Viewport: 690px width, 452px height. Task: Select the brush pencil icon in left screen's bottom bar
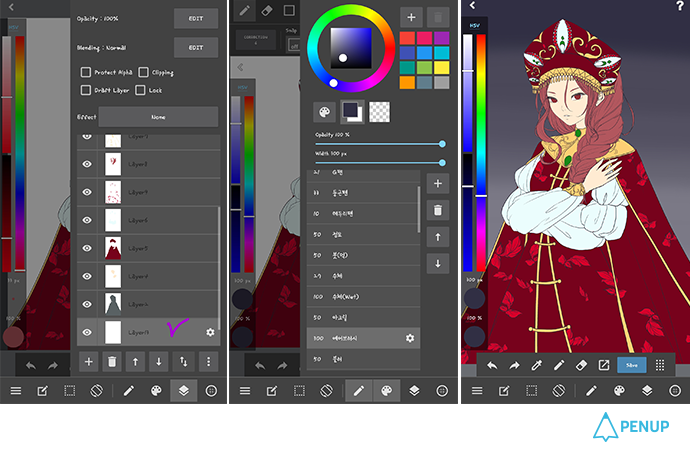click(x=129, y=391)
